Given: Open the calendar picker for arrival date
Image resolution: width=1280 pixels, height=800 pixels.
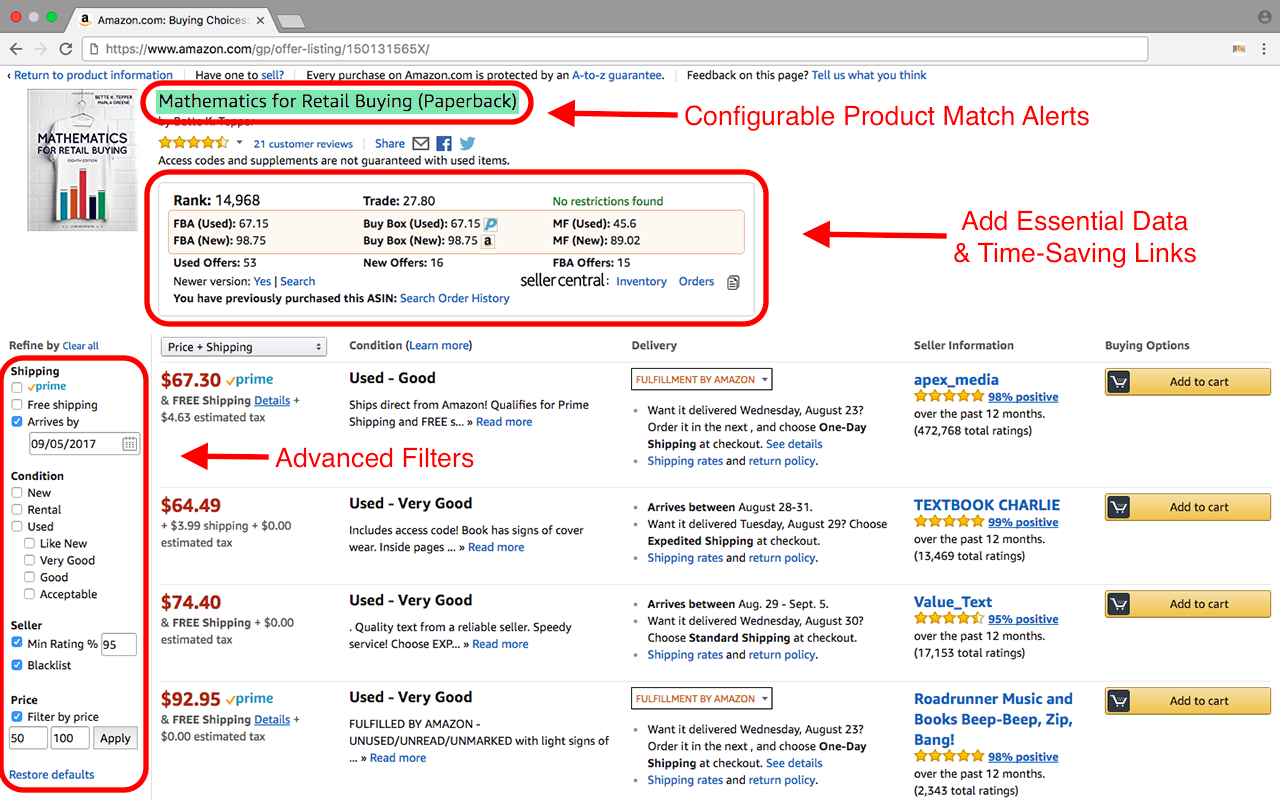Looking at the screenshot, I should pyautogui.click(x=130, y=444).
